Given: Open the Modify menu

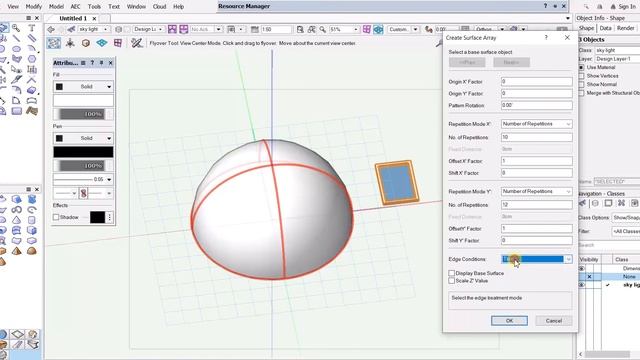Looking at the screenshot, I should [33, 7].
